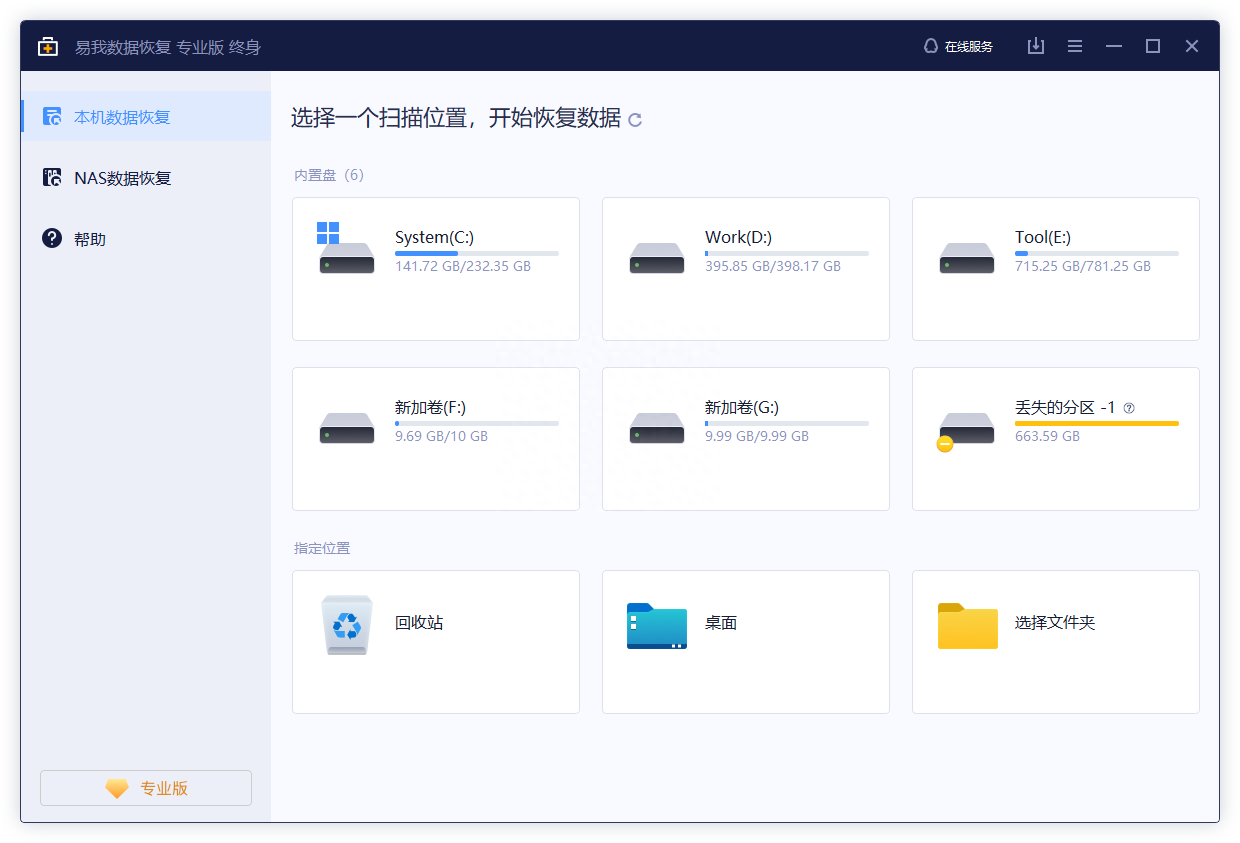Click the question mark beside 丢失的分区
This screenshot has width=1240, height=843.
[1129, 407]
